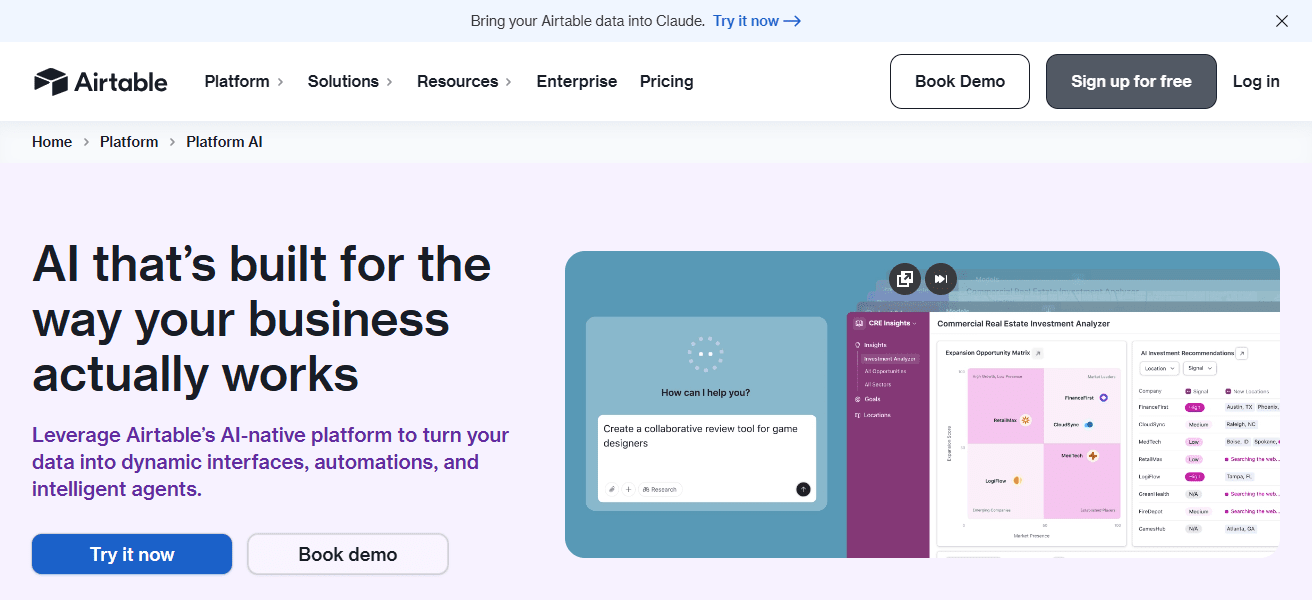Open Locations in the purple sidebar
Image resolution: width=1312 pixels, height=600 pixels.
[x=872, y=415]
